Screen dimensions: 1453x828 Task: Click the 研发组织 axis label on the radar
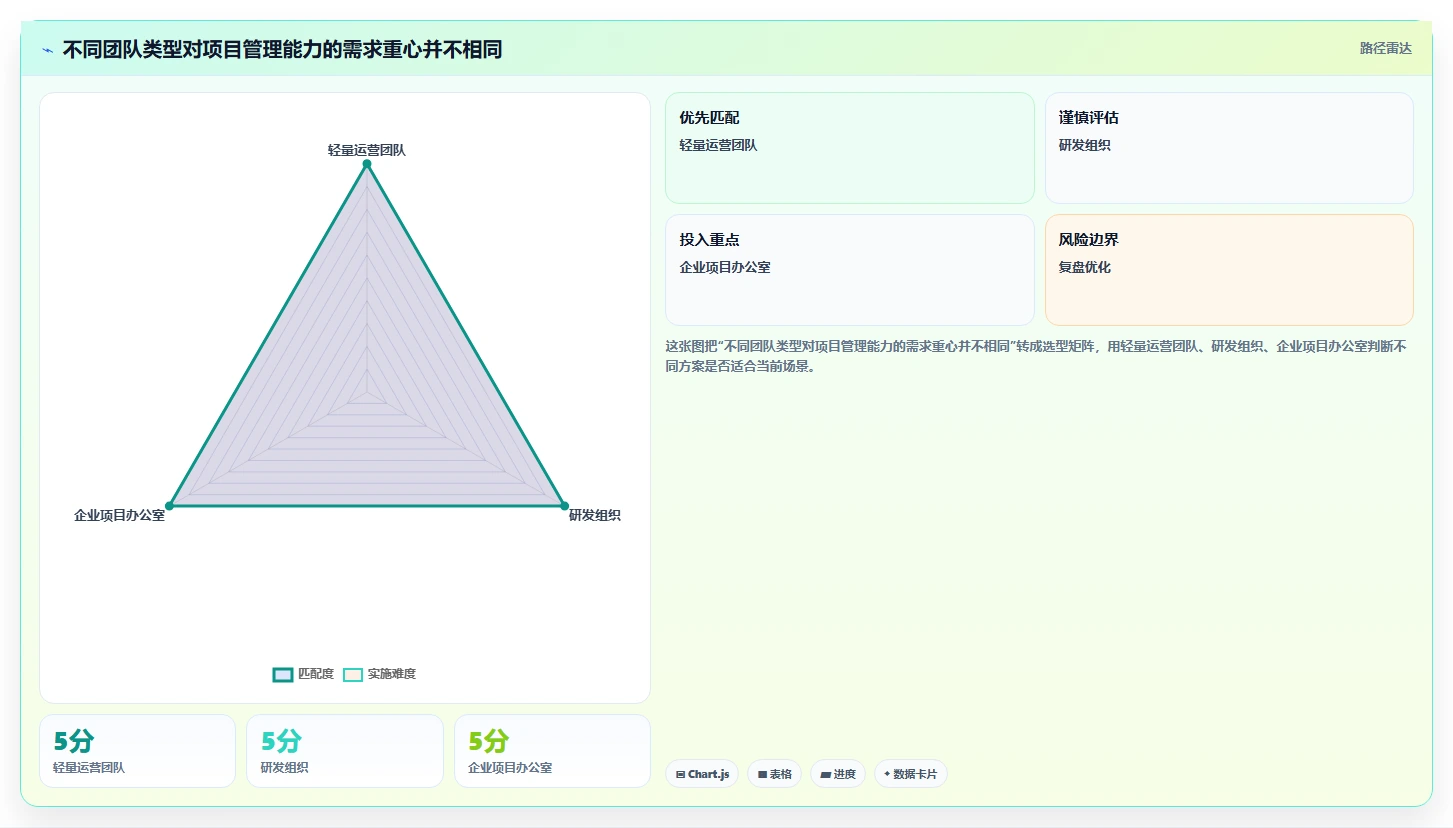[x=595, y=515]
